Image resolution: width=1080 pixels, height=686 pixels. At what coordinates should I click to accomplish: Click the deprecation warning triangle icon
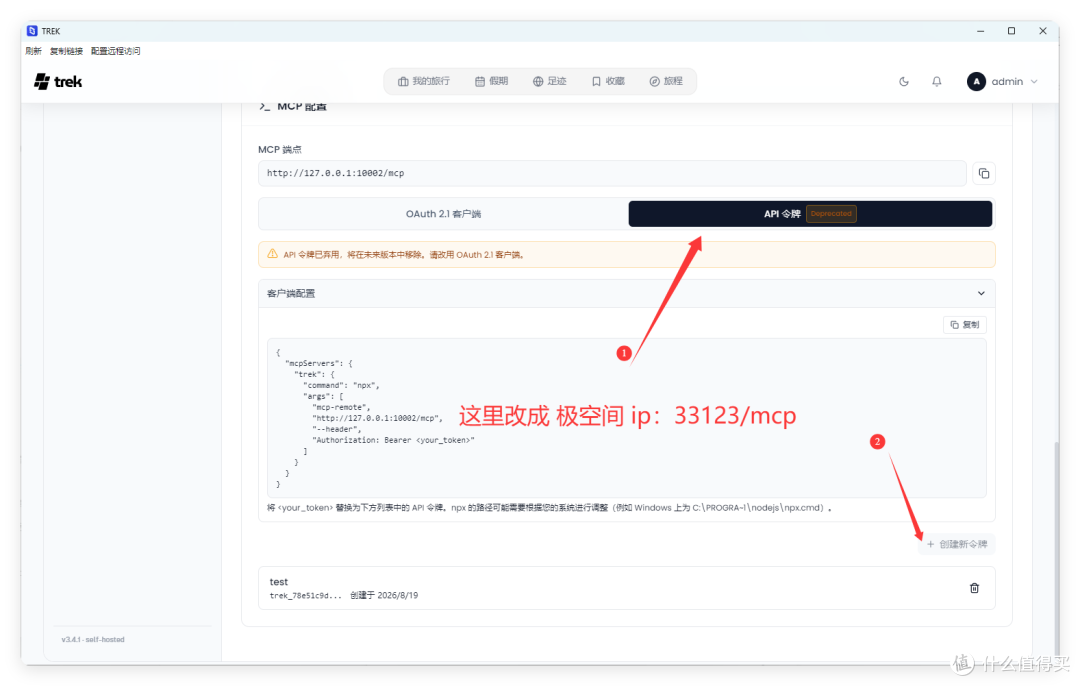[x=273, y=254]
